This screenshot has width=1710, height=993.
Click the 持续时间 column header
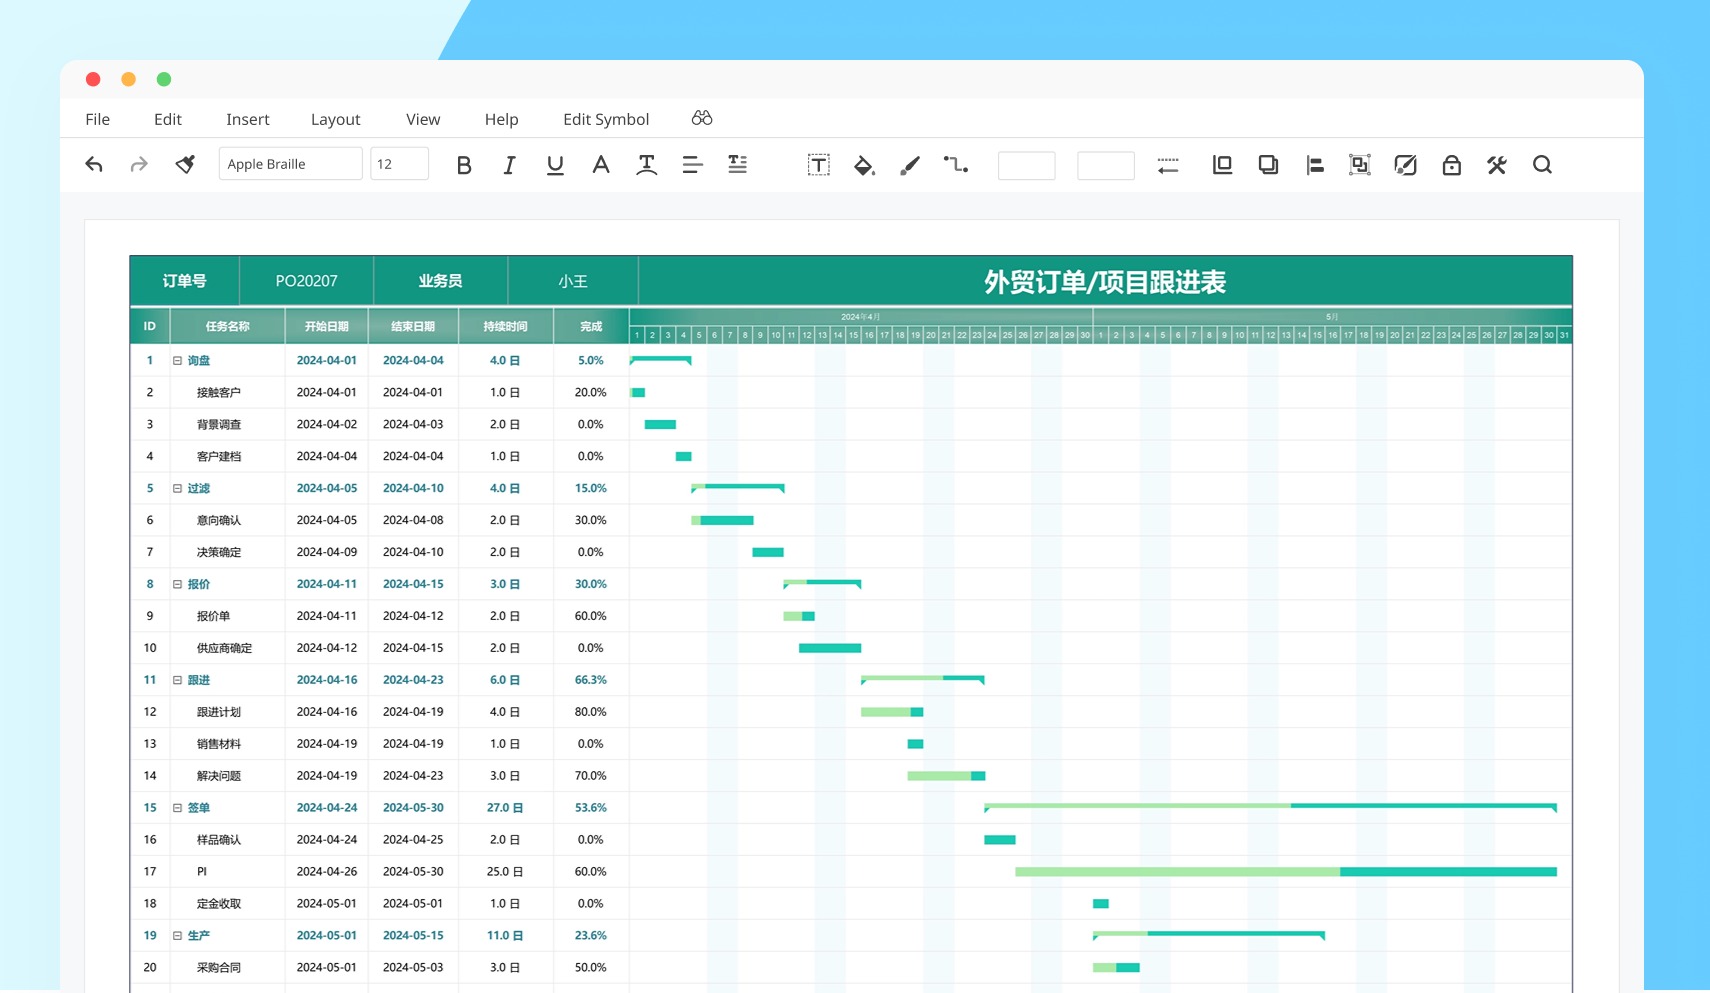point(505,327)
